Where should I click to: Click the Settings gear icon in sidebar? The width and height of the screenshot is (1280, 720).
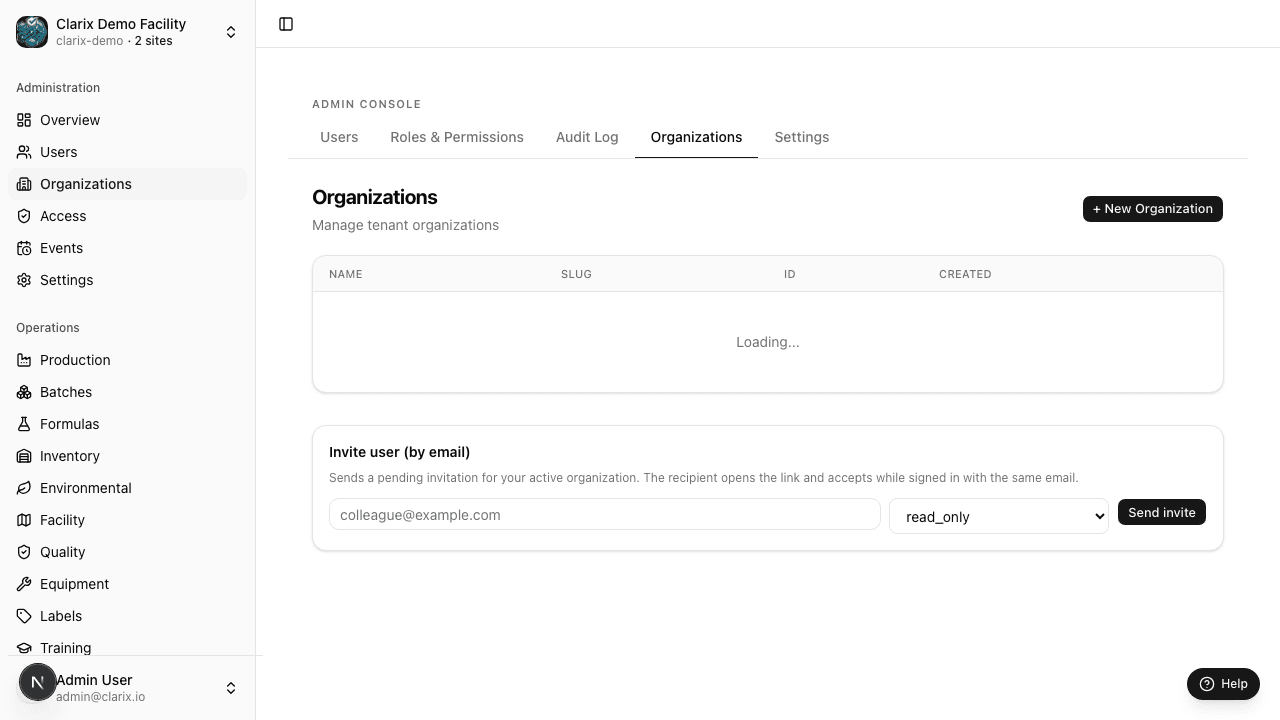click(x=24, y=280)
